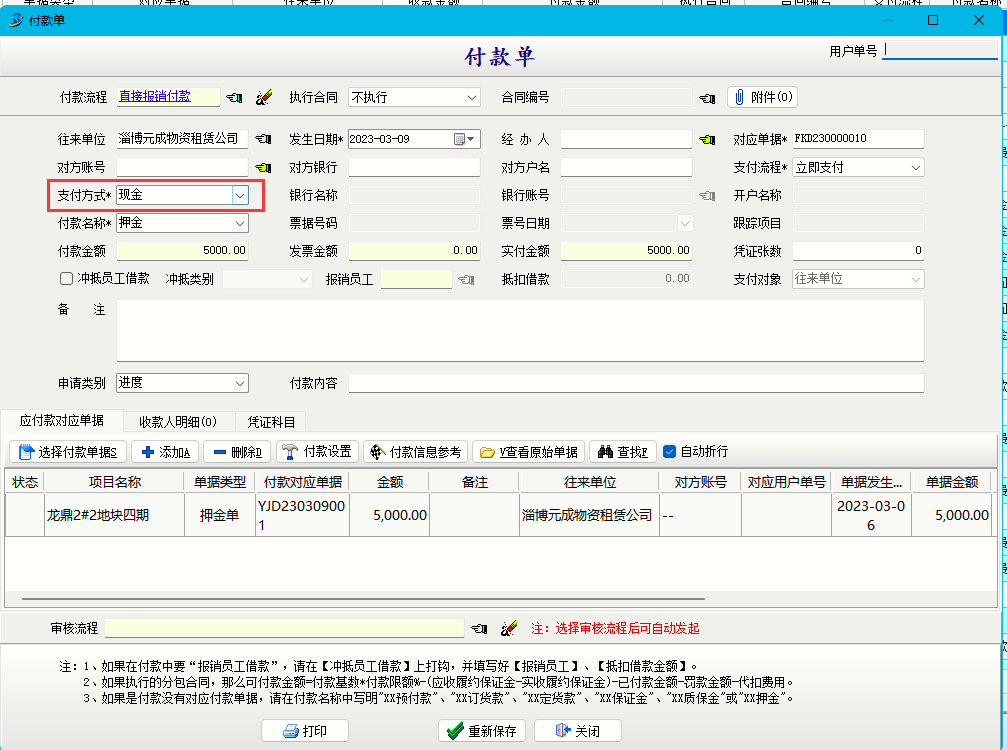Click the clear brush icon next to 付款流程

pyautogui.click(x=263, y=97)
